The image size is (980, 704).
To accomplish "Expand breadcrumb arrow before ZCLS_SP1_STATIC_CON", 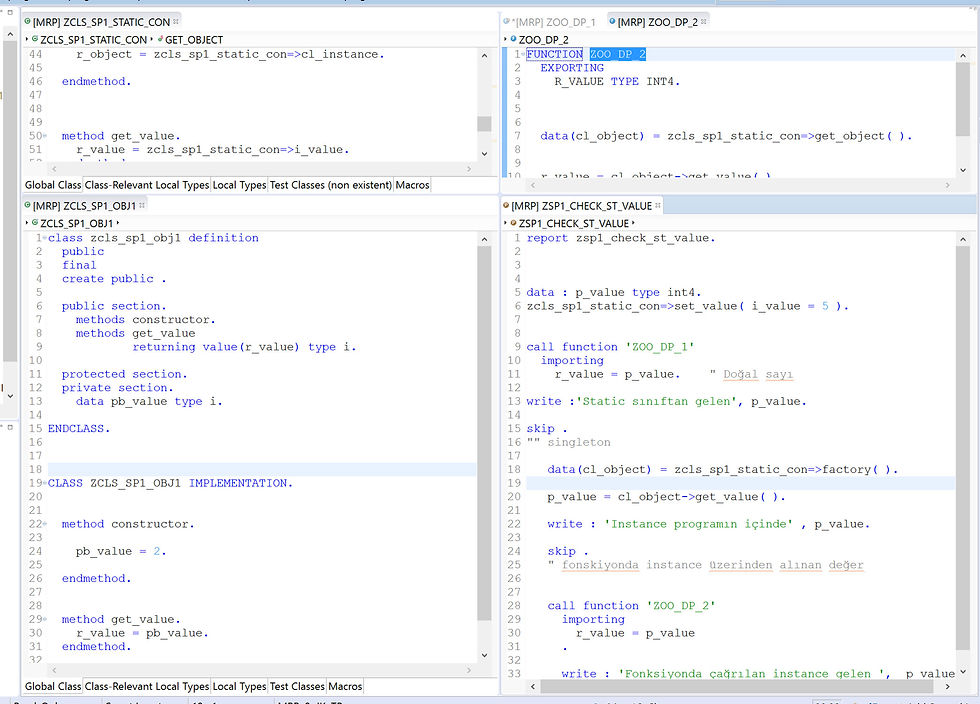I will [27, 39].
